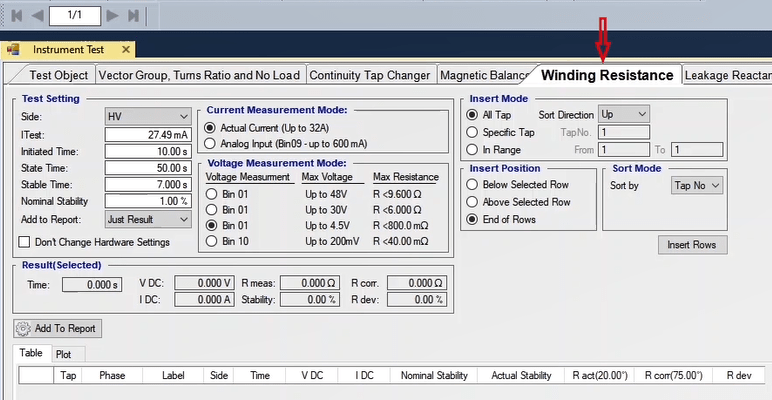The height and width of the screenshot is (400, 772).
Task: Click the previous page arrow
Action: click(x=39, y=16)
